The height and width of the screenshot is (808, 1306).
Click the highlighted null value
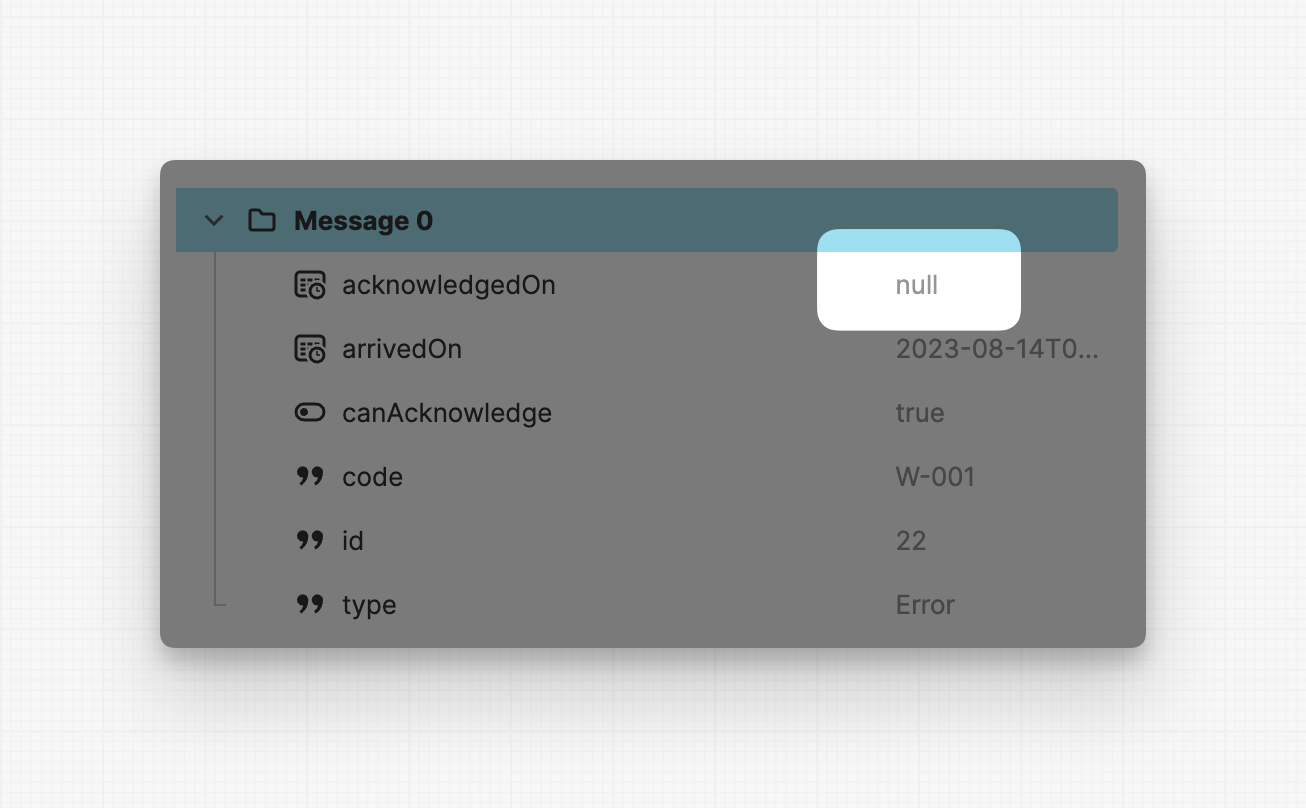(x=917, y=285)
